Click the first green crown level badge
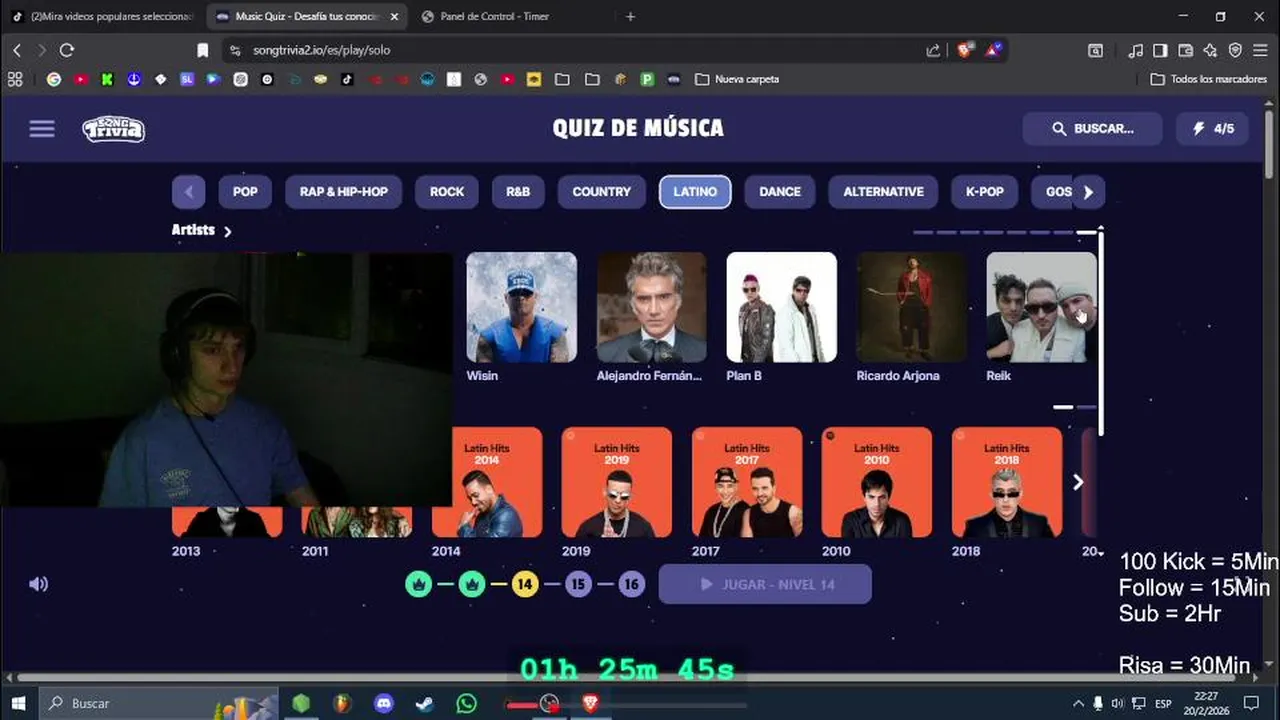The image size is (1280, 720). [419, 584]
